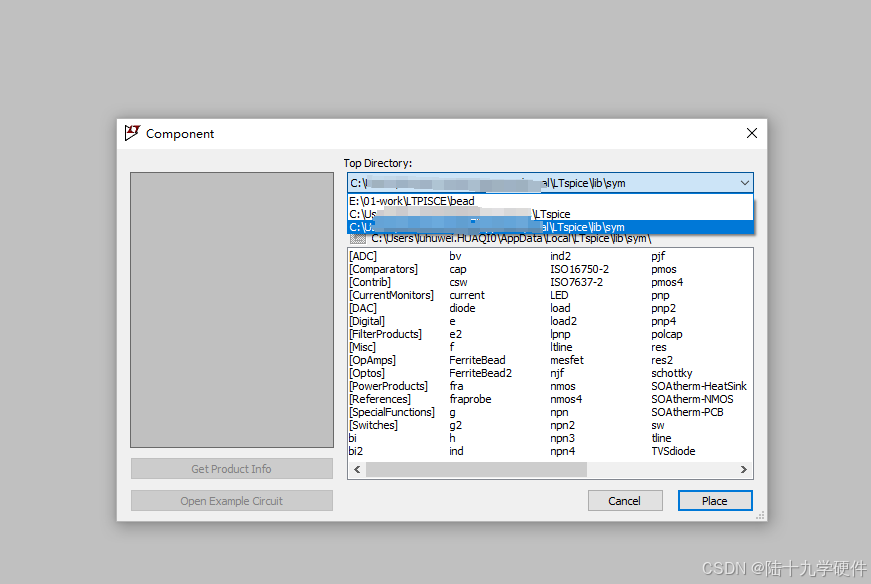Select the SOAtherm-HeatSink component
The height and width of the screenshot is (584, 871).
tap(699, 386)
